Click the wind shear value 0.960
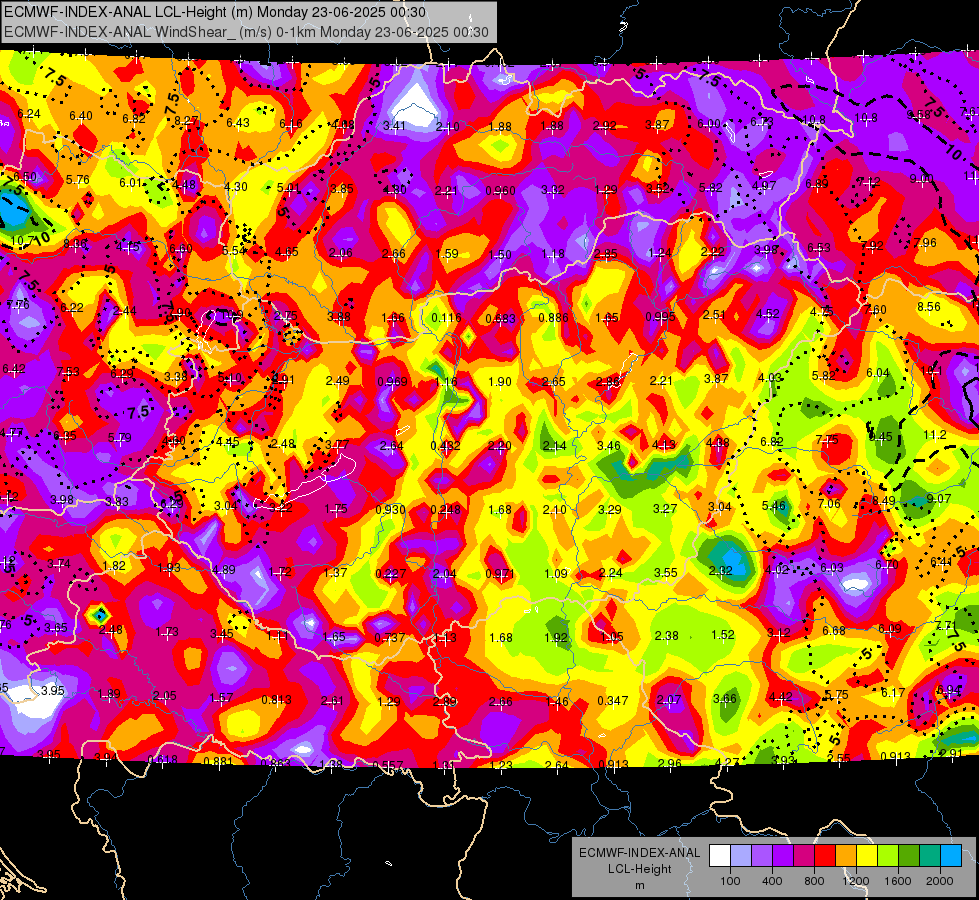The image size is (979, 900). pyautogui.click(x=500, y=190)
